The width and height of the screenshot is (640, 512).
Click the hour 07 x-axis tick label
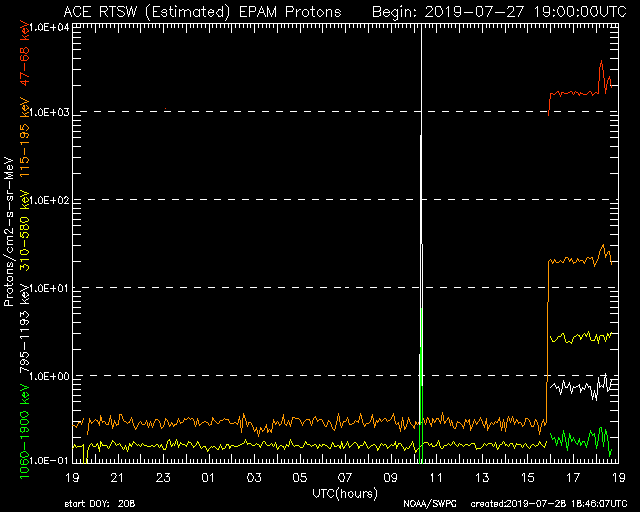pyautogui.click(x=345, y=477)
